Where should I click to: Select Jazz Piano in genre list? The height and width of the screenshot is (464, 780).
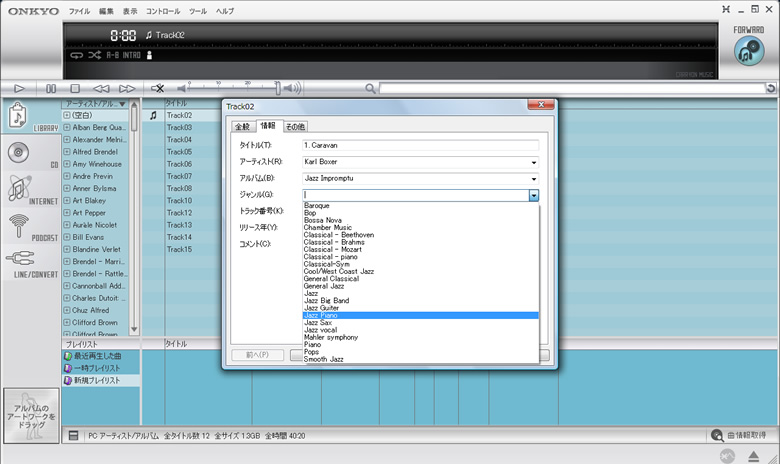pyautogui.click(x=420, y=315)
